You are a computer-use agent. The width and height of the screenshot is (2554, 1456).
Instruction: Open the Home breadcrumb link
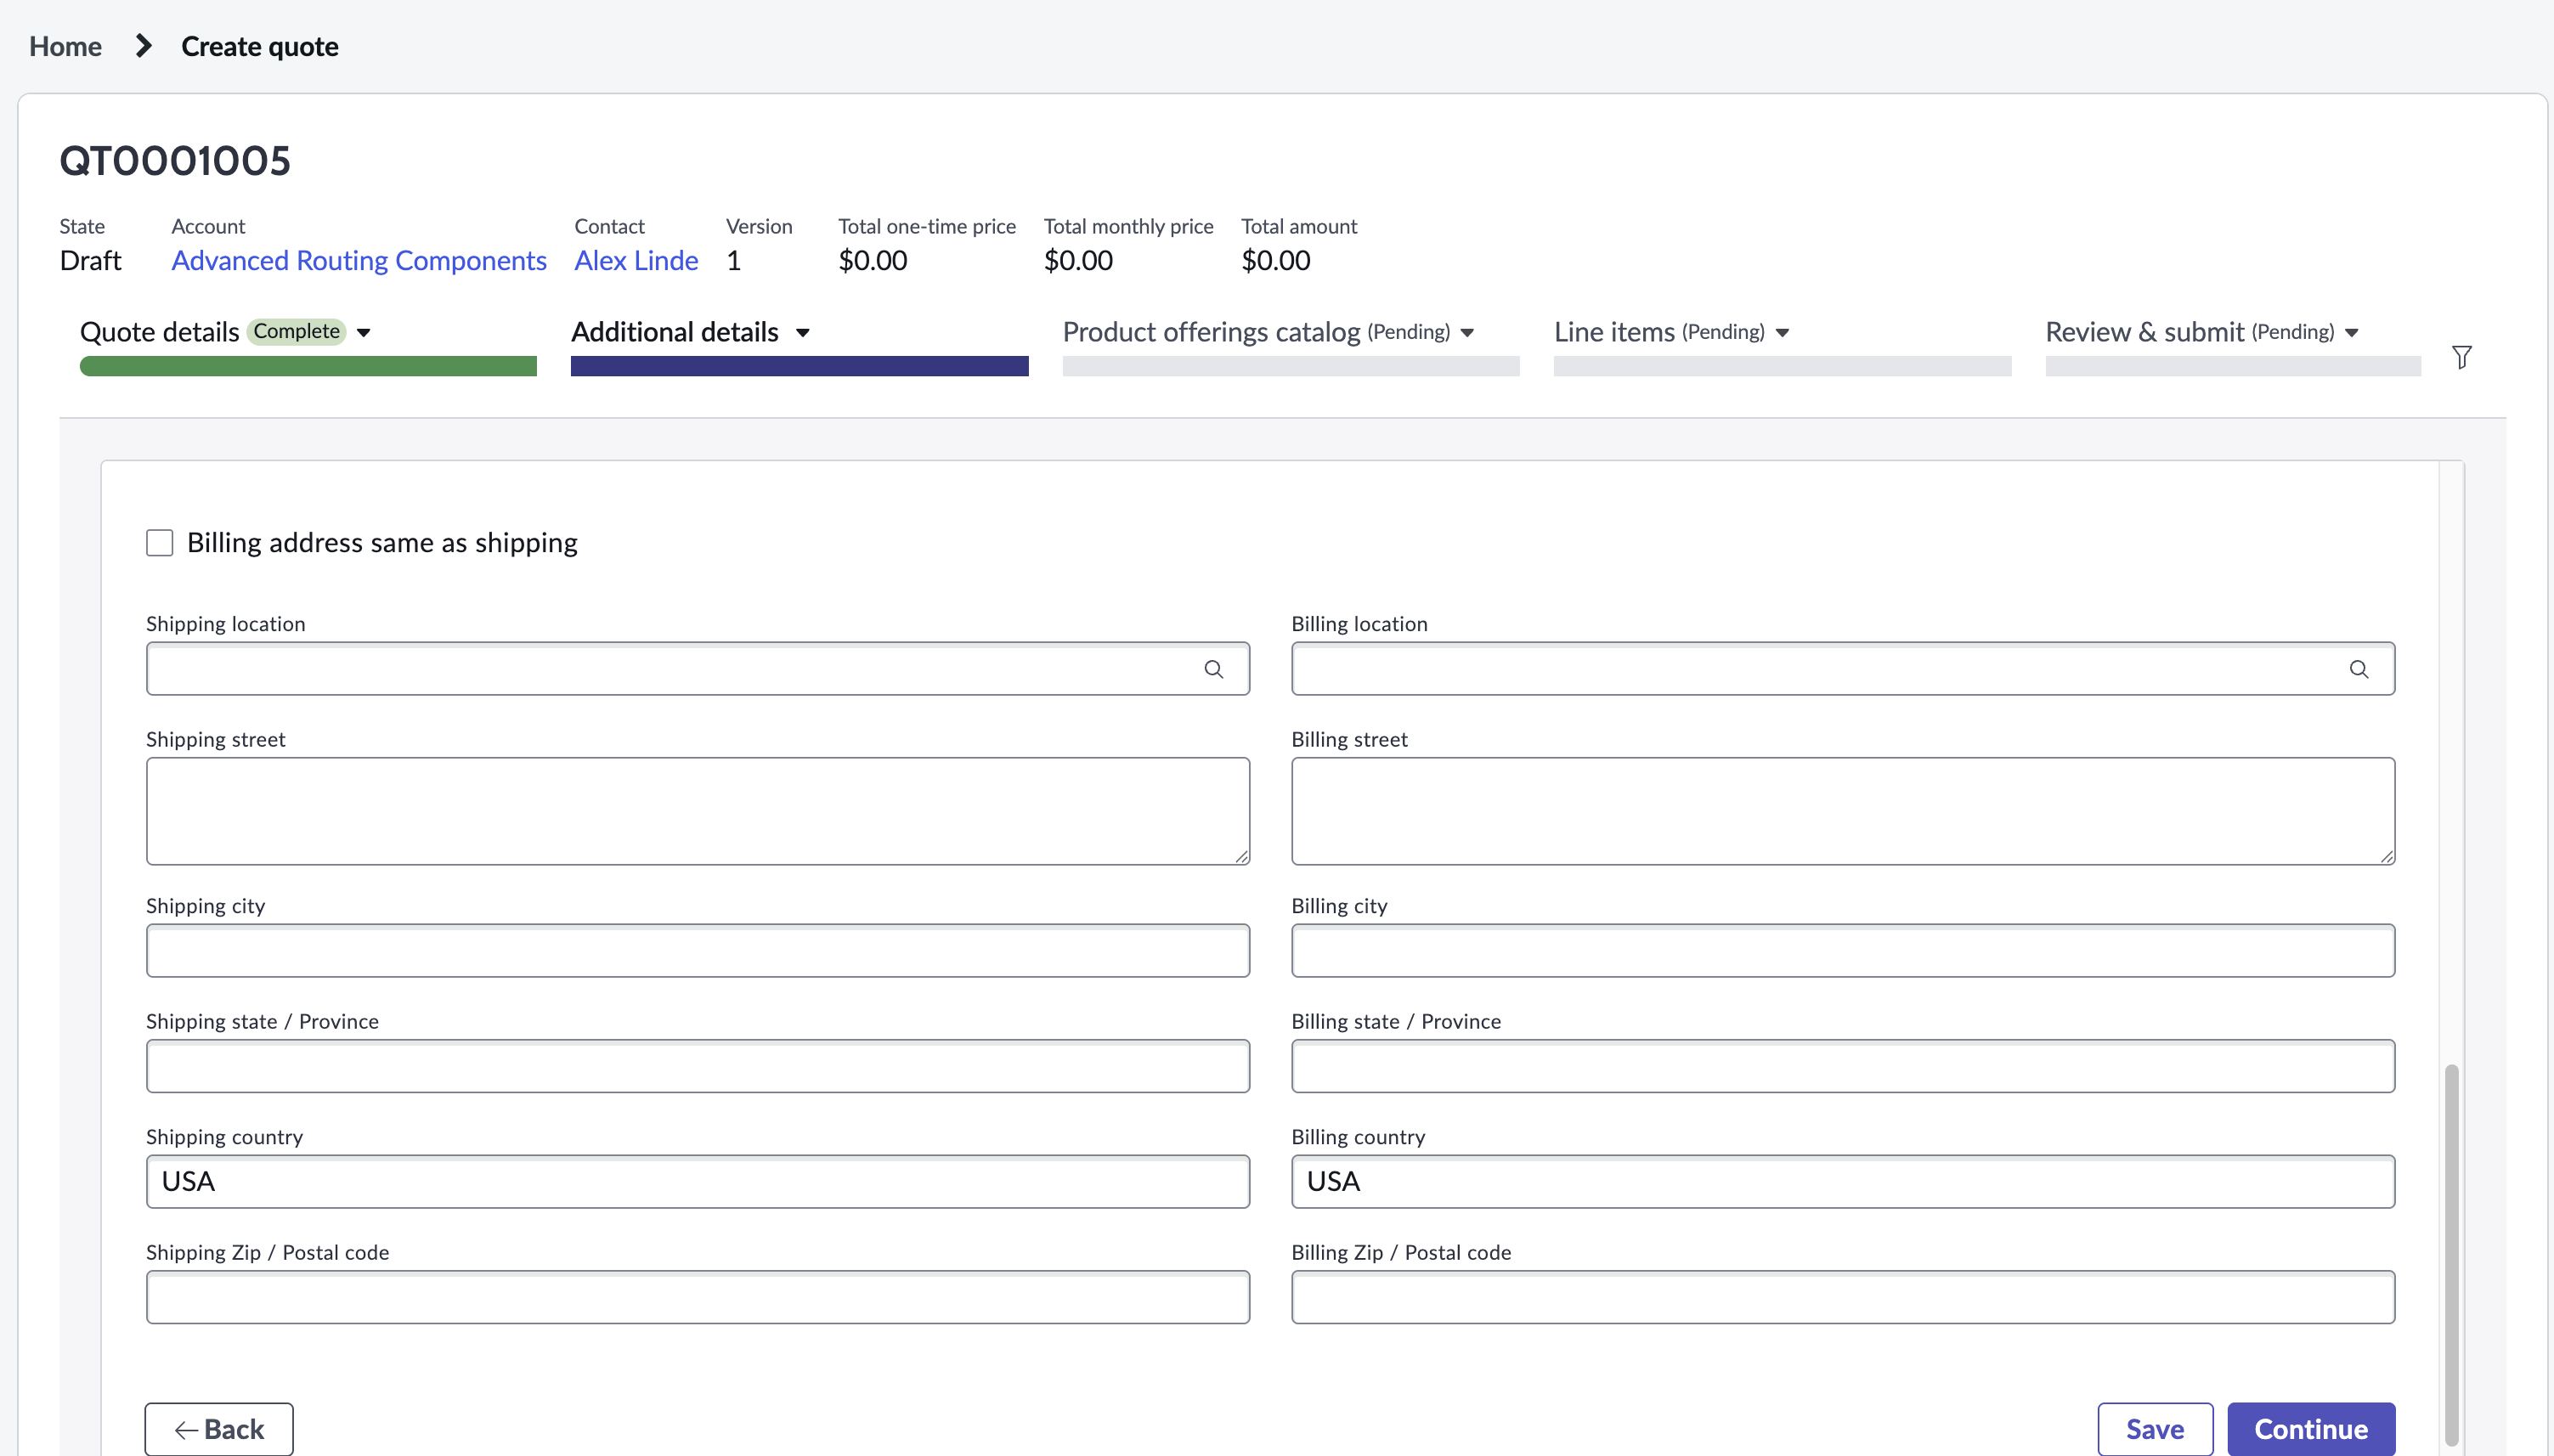[x=65, y=46]
